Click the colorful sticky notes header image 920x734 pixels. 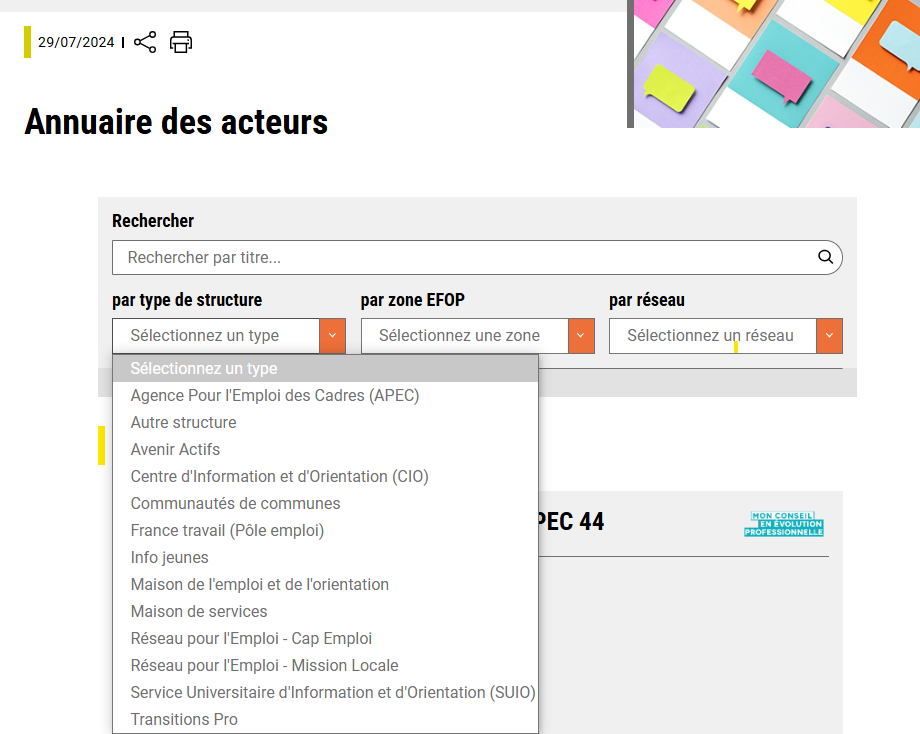(x=777, y=63)
